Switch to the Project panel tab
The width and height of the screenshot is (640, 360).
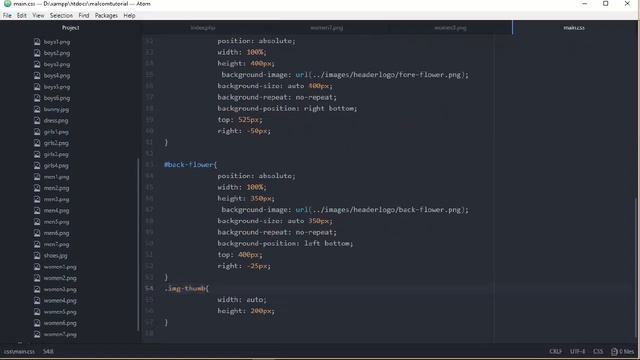point(71,28)
